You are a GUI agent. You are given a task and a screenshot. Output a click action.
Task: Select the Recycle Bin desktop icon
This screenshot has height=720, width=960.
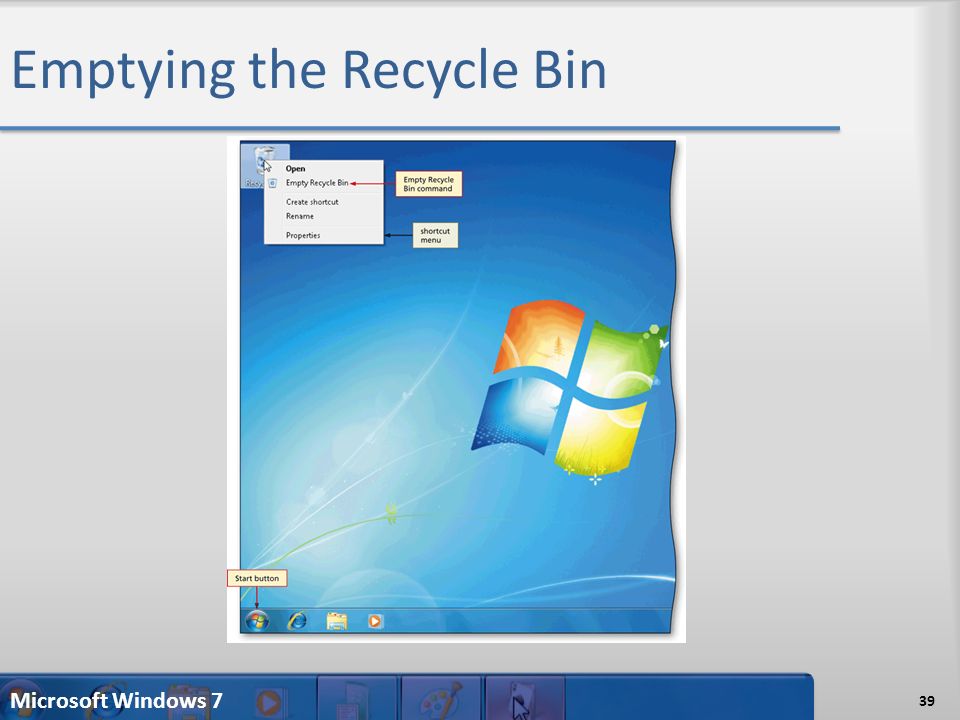263,166
